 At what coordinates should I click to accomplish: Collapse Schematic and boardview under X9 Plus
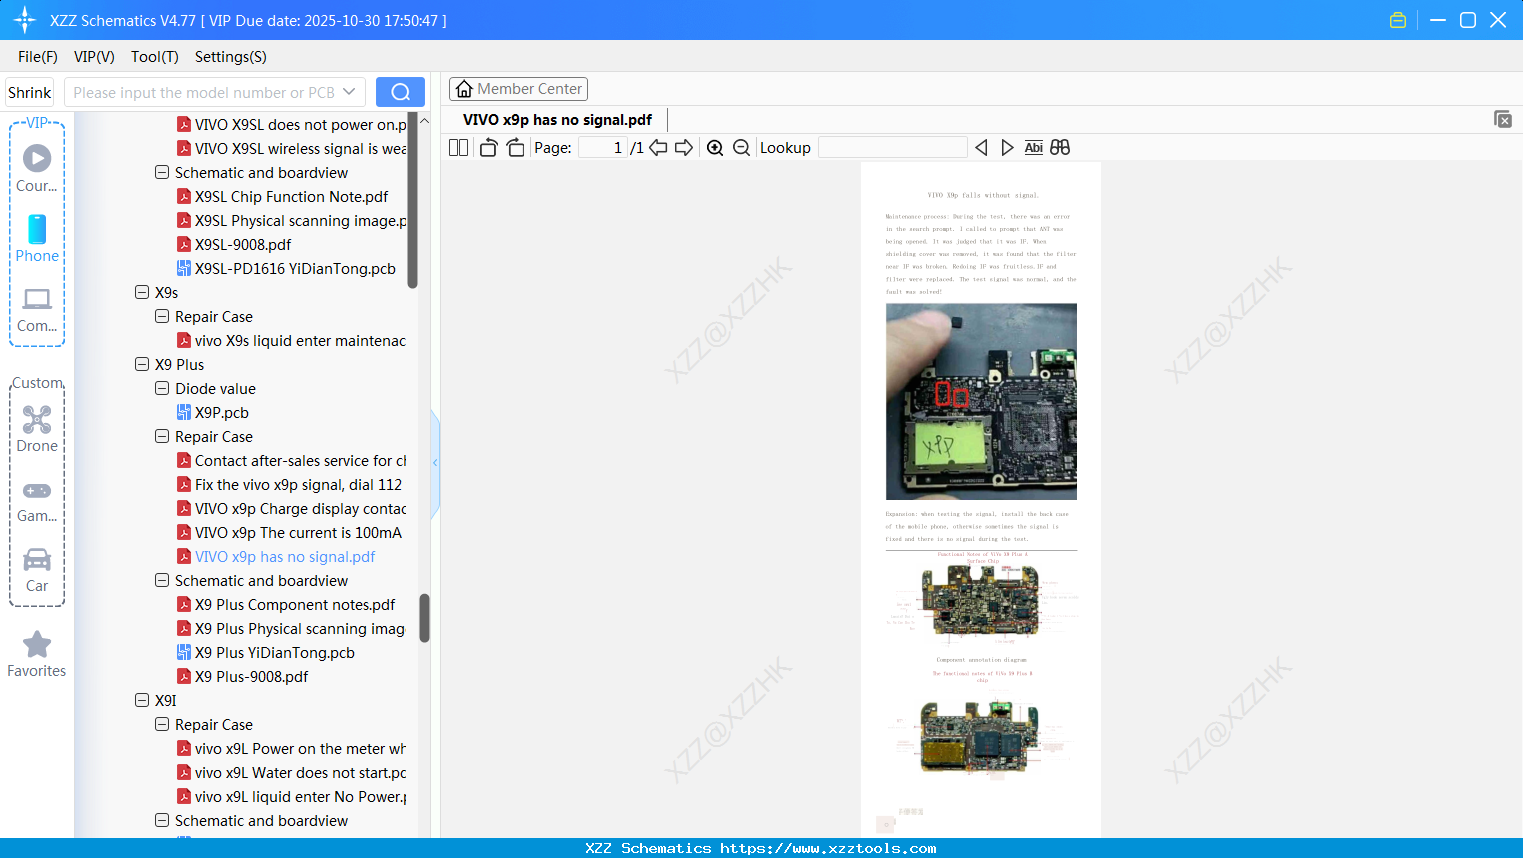tap(162, 580)
